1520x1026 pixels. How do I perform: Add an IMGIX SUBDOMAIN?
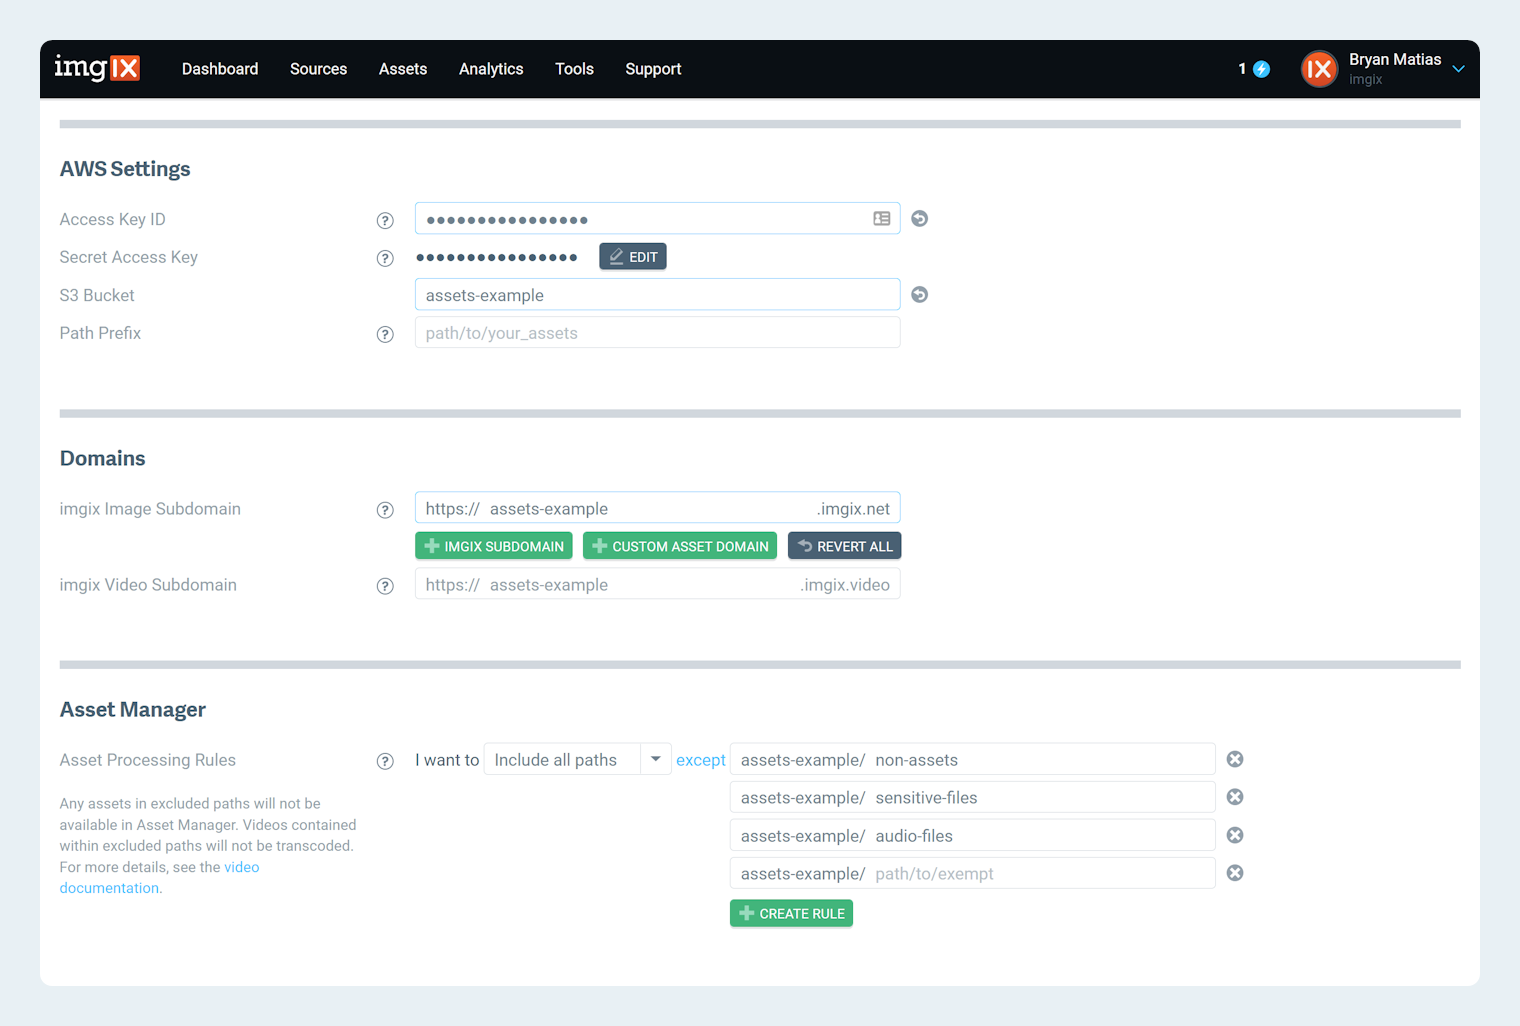494,546
